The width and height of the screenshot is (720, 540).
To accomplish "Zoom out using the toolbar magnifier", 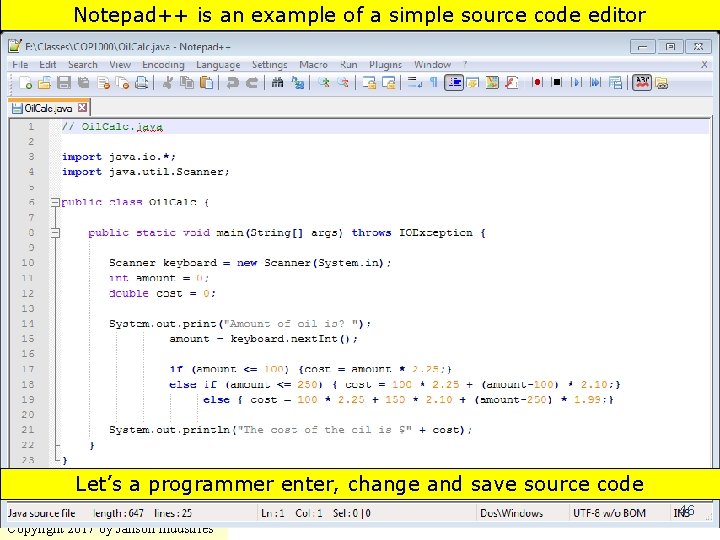I will point(343,83).
